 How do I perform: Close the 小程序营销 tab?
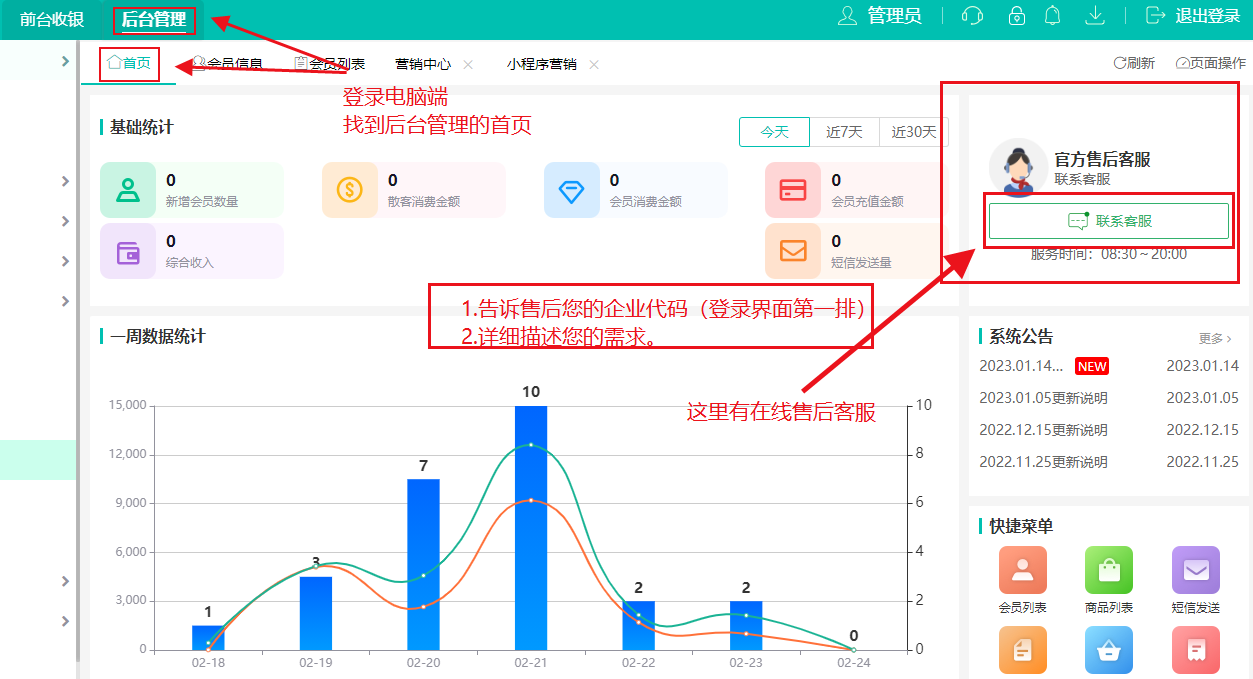coord(594,64)
